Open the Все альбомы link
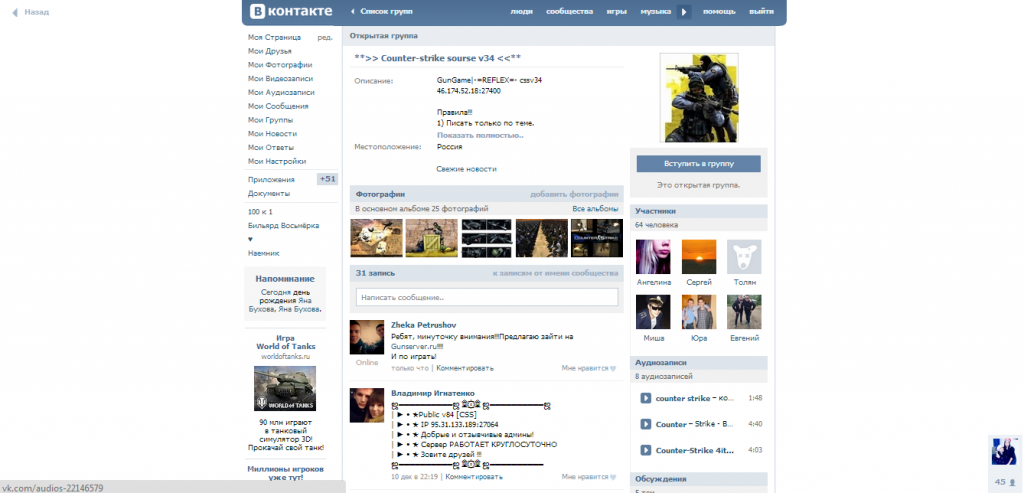The height and width of the screenshot is (493, 1024). [595, 209]
